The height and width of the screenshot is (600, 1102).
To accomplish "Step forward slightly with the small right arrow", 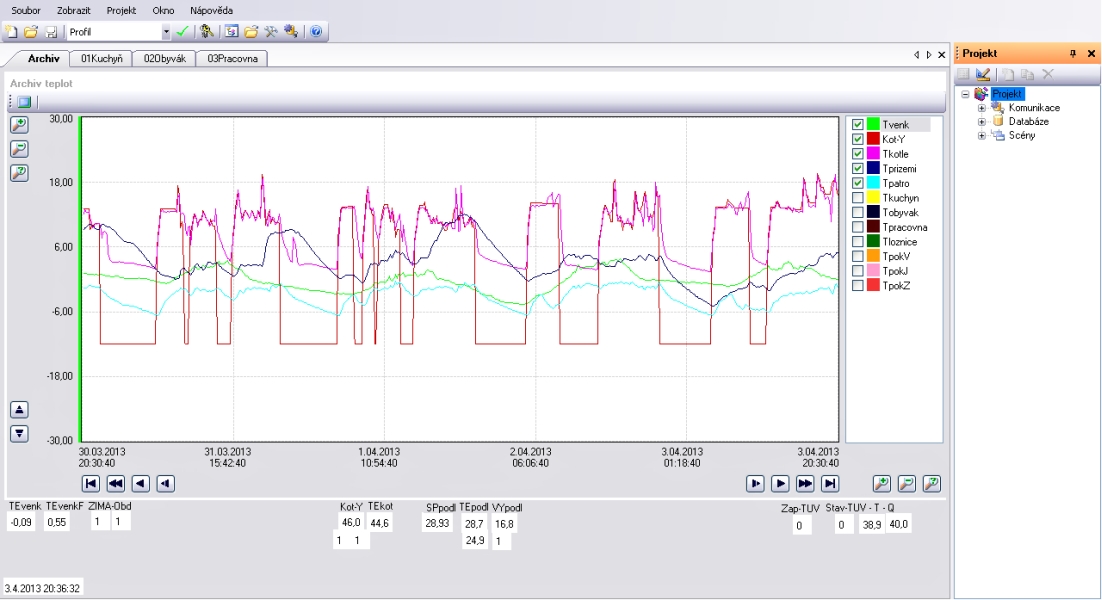I will point(756,483).
